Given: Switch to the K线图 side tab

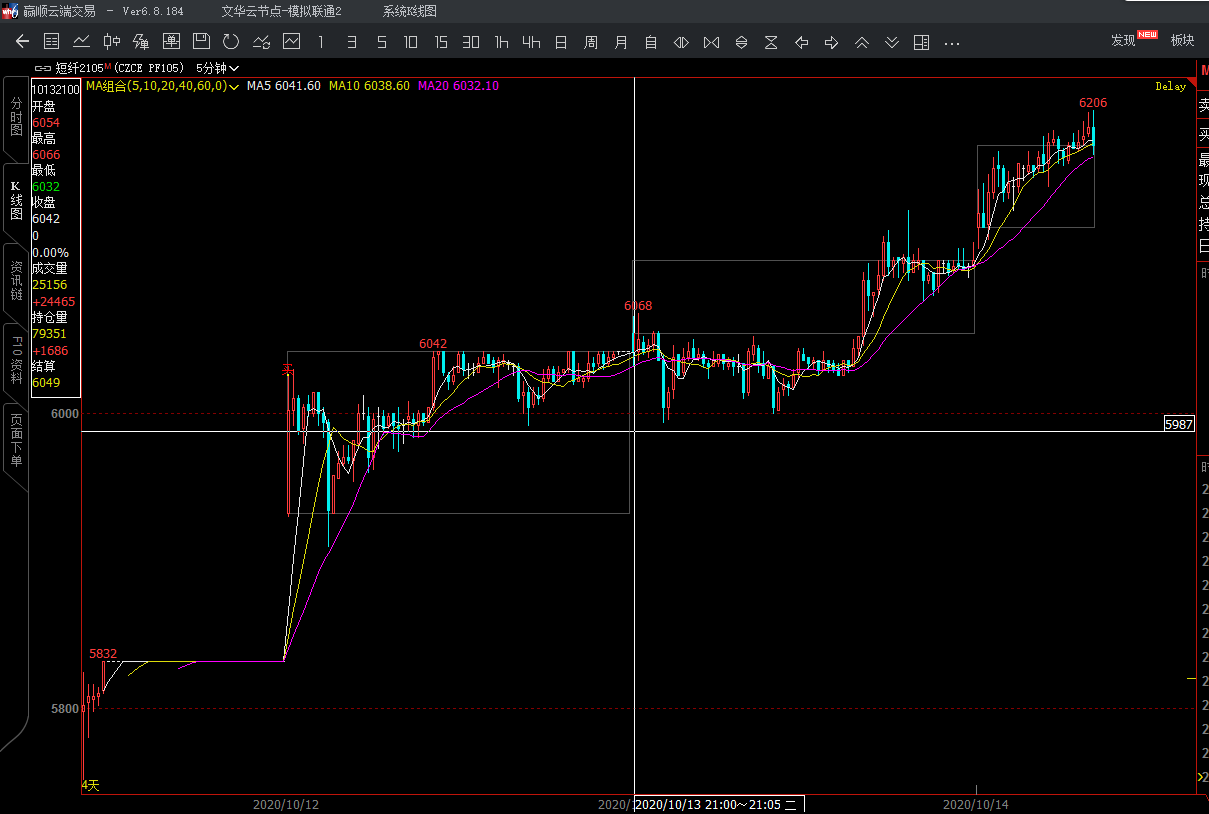Looking at the screenshot, I should tap(16, 201).
